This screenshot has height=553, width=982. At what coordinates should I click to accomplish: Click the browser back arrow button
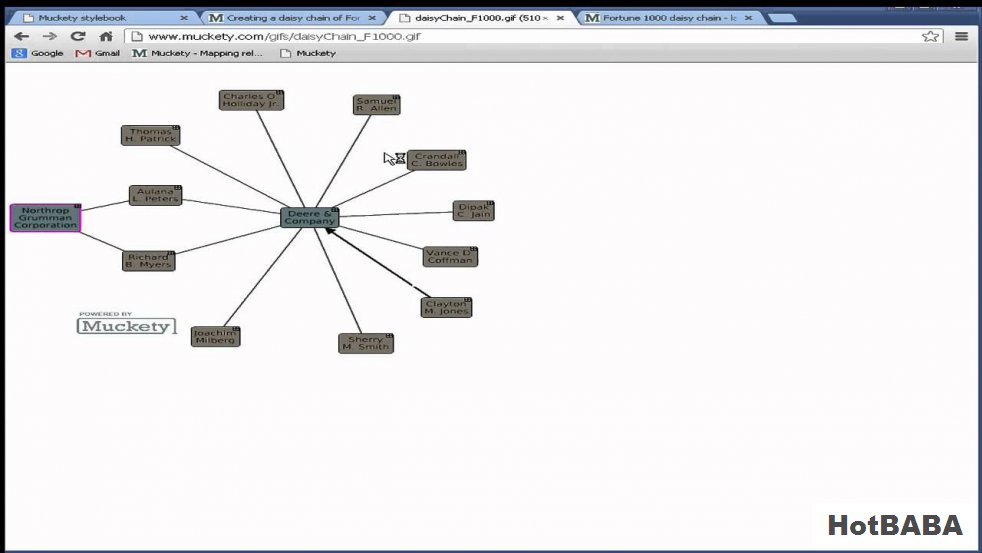tap(21, 36)
